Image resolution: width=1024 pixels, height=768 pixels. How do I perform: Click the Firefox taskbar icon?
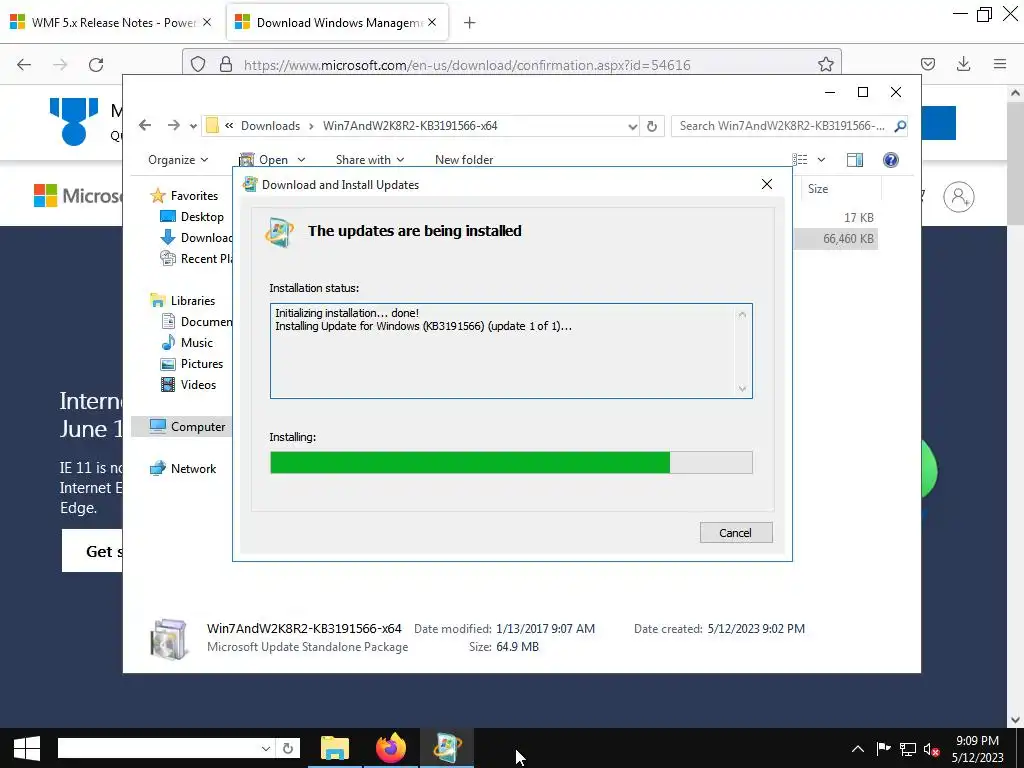click(391, 748)
